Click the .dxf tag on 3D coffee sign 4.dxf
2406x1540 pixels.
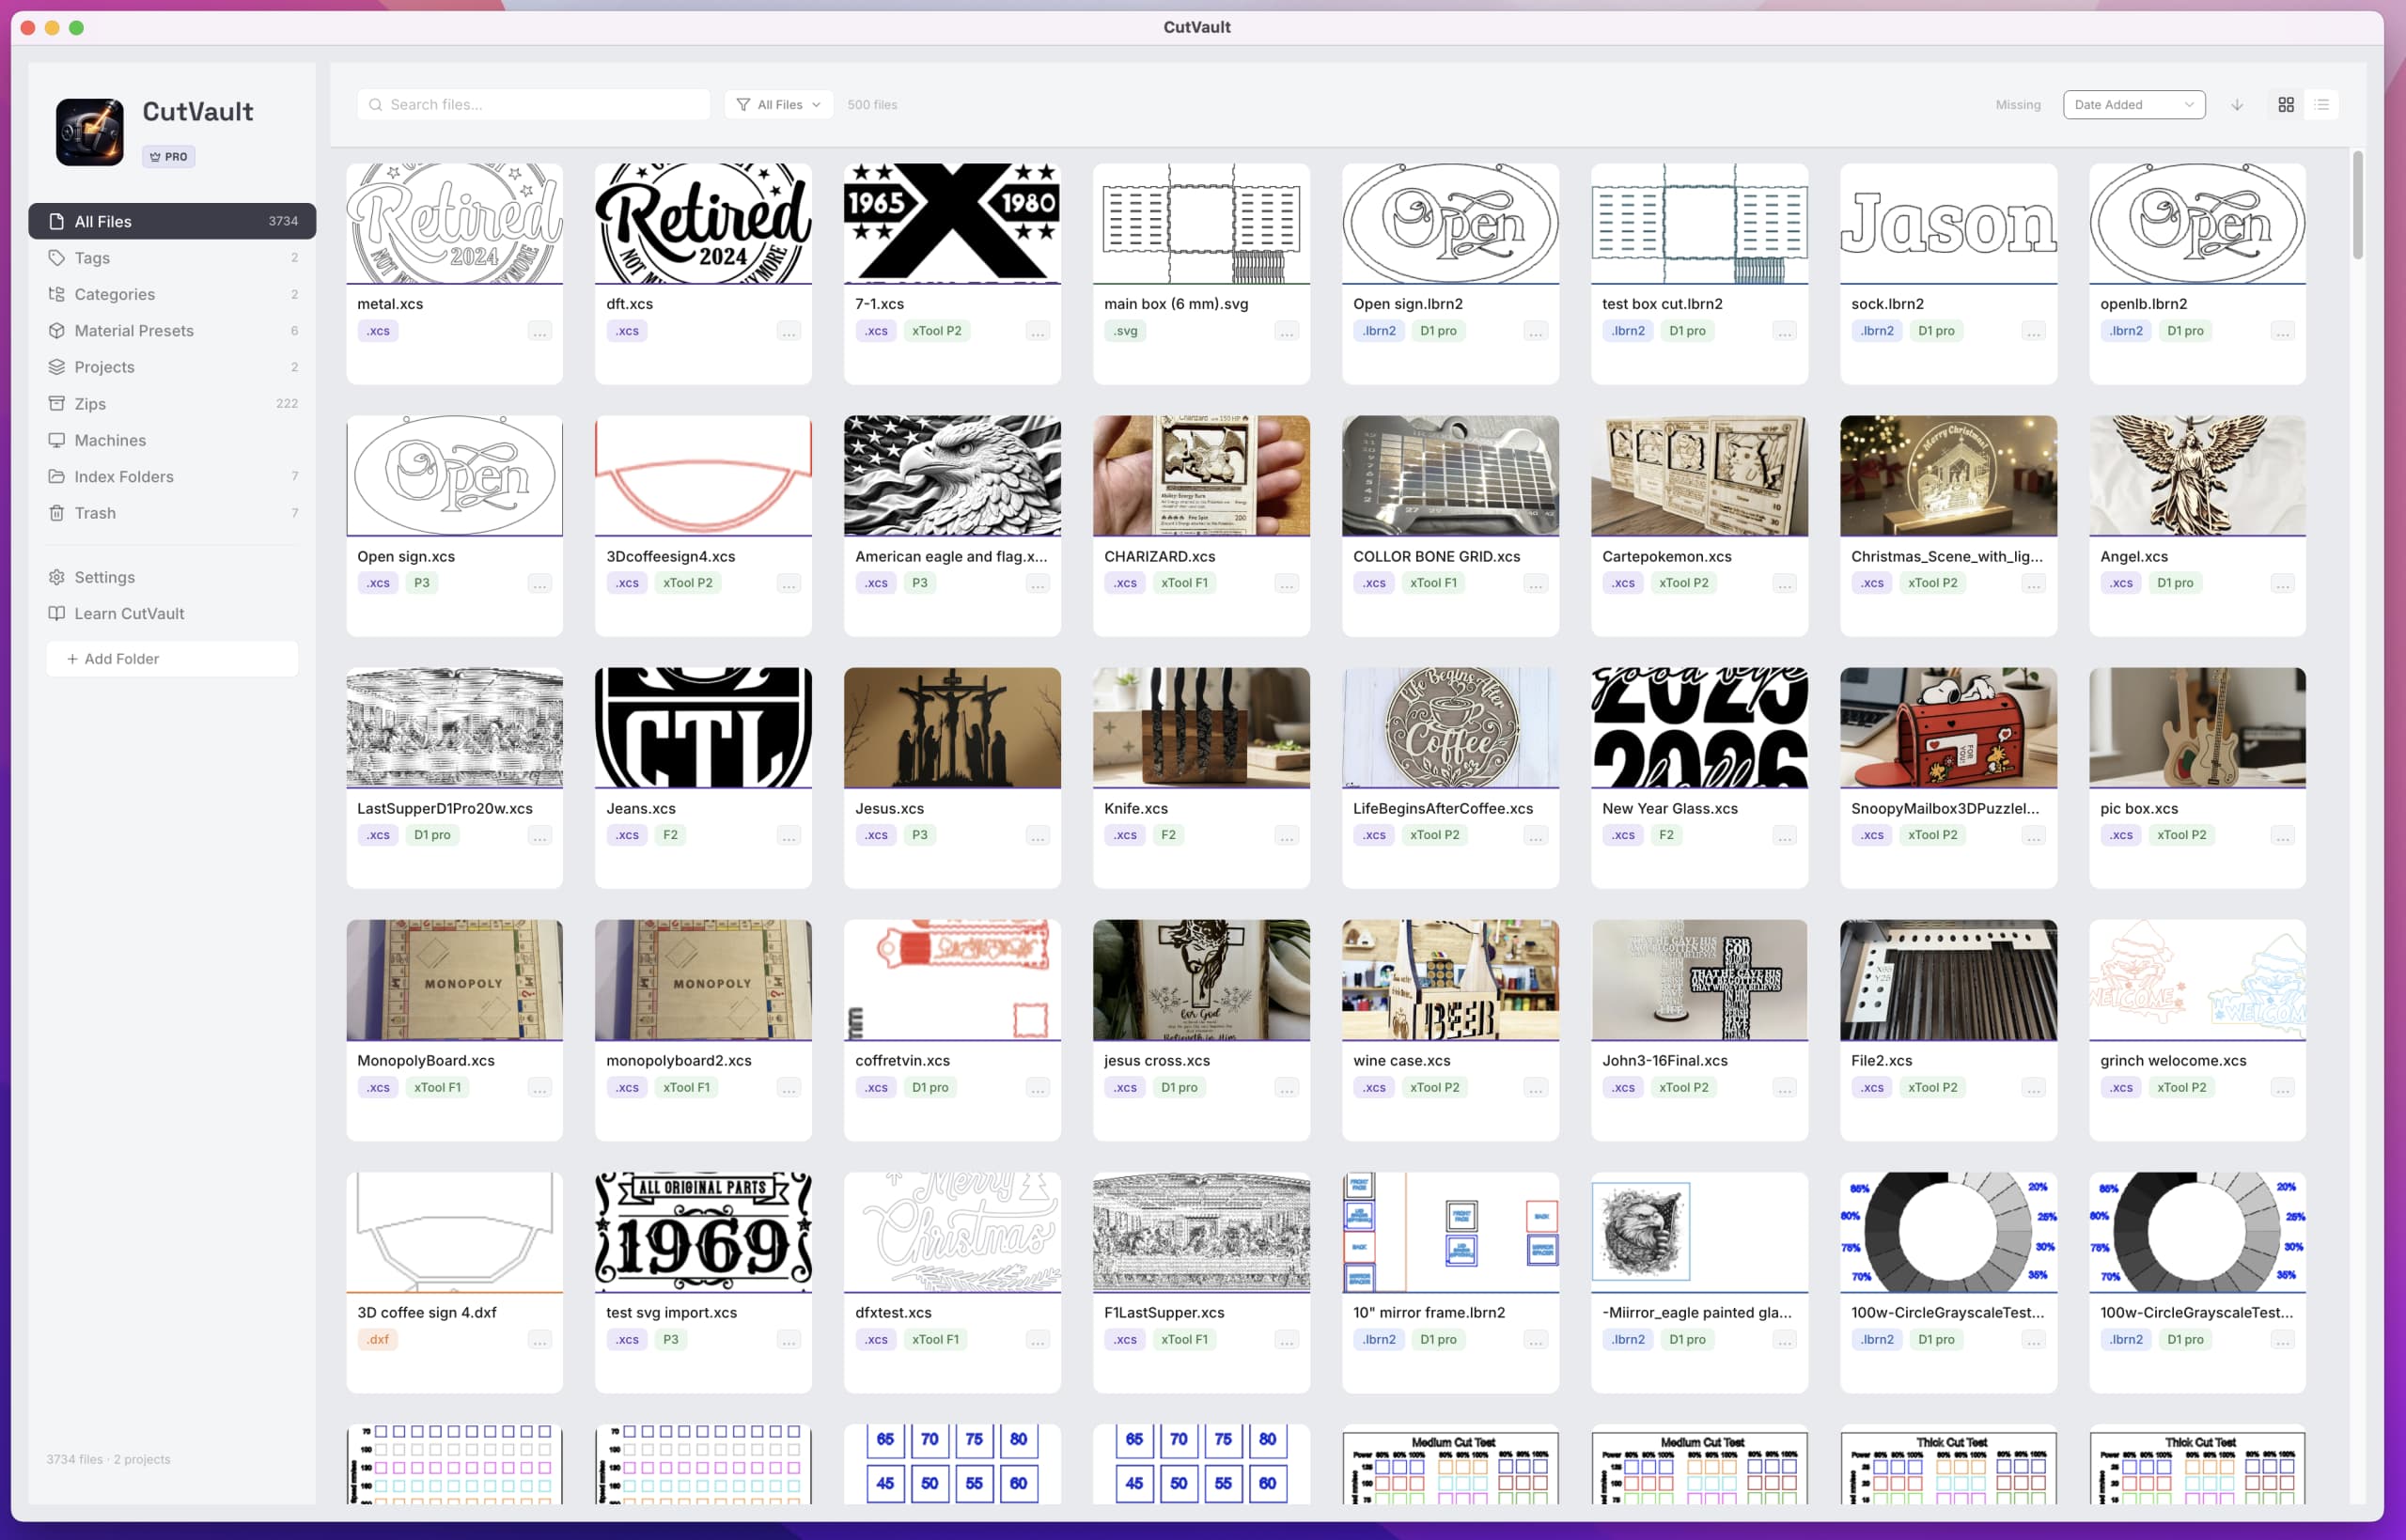point(378,1340)
